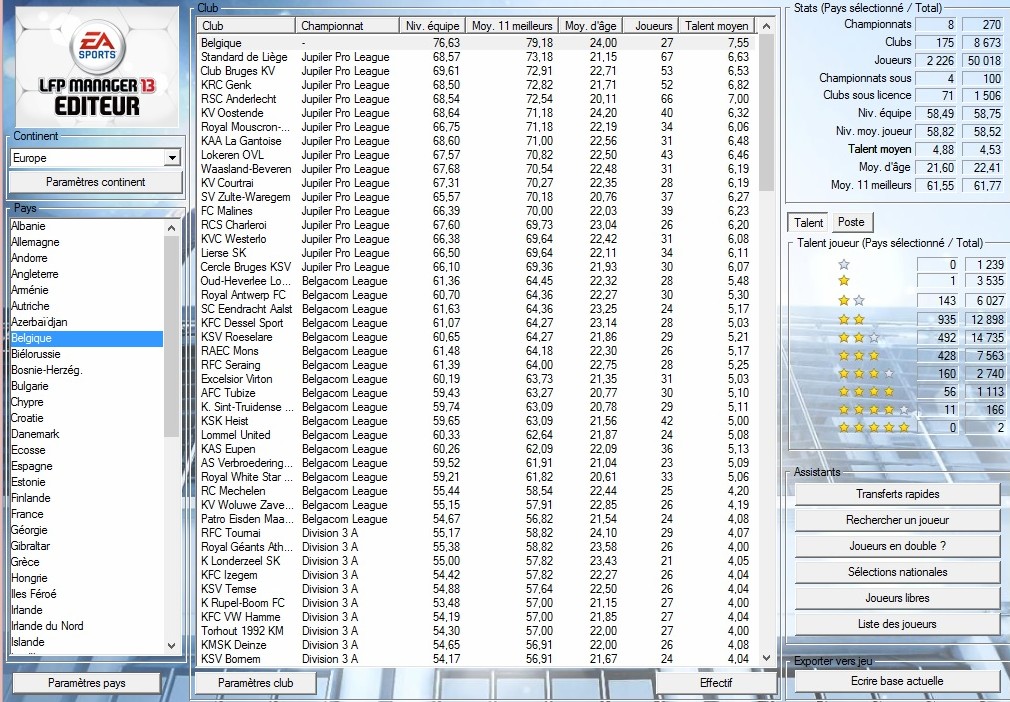The image size is (1010, 702).
Task: Sort by Moy. 11 meilleurs column header
Action: [x=511, y=26]
